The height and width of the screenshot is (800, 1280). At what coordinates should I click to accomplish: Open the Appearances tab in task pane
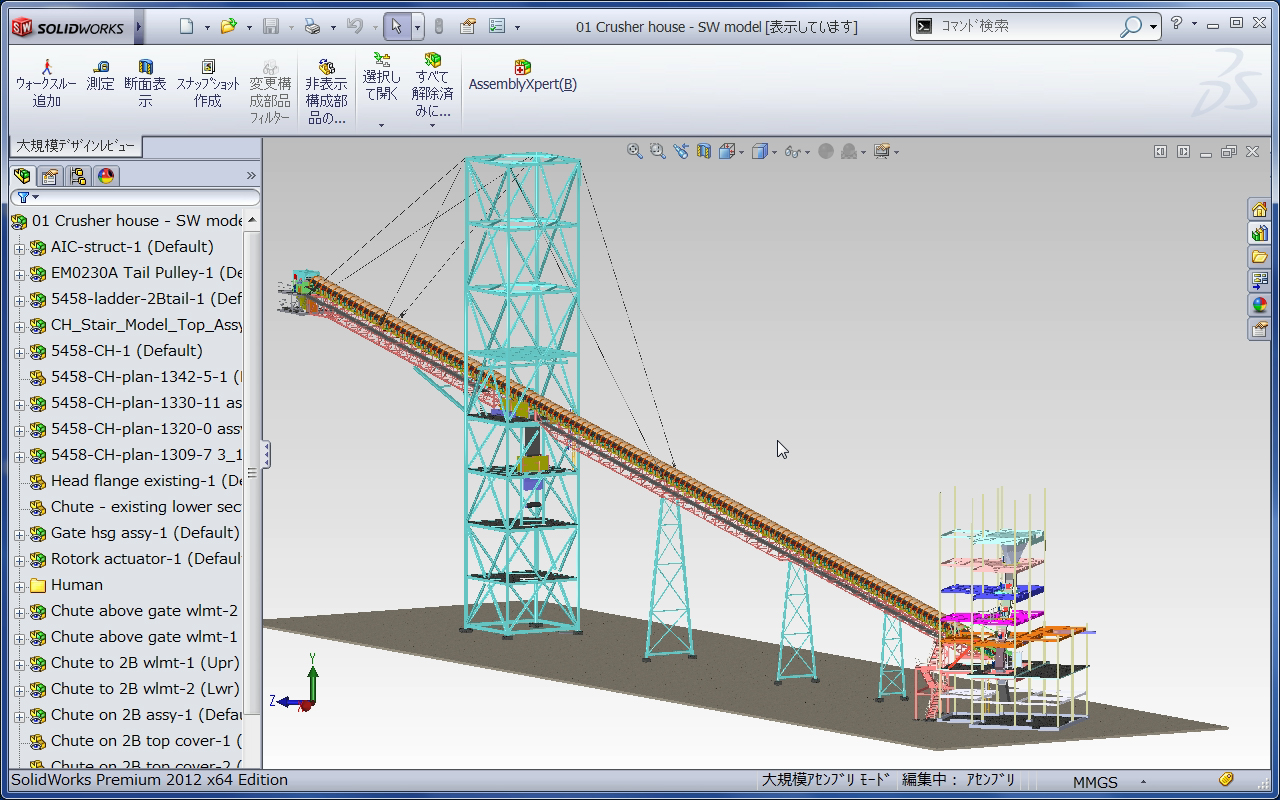[1259, 305]
